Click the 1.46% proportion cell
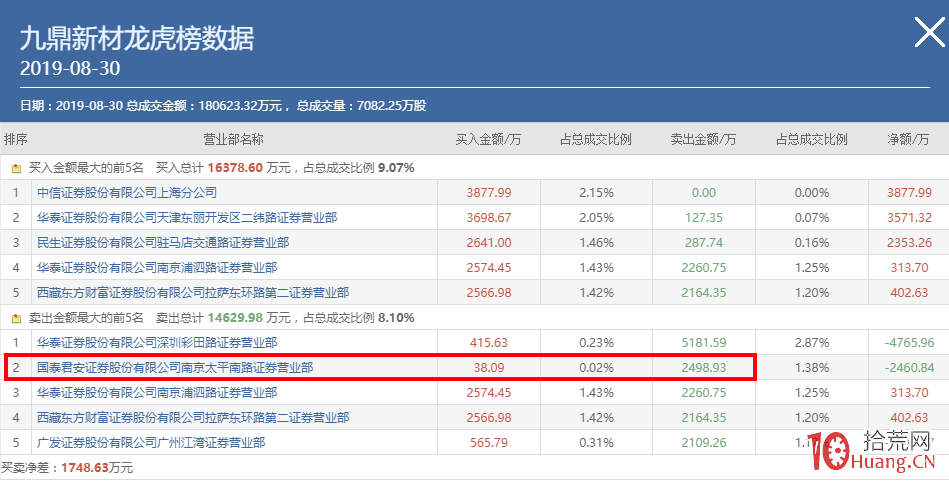 pyautogui.click(x=596, y=243)
